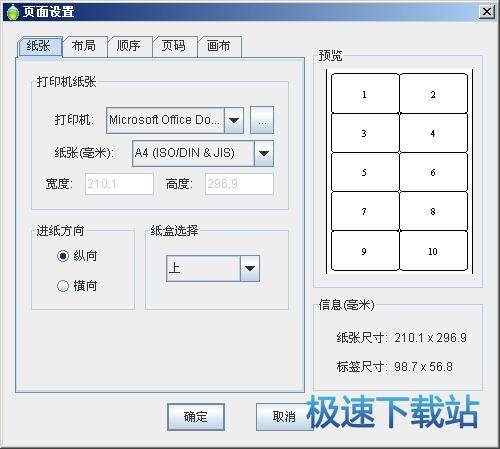Click the 宽度 width input field

[119, 184]
